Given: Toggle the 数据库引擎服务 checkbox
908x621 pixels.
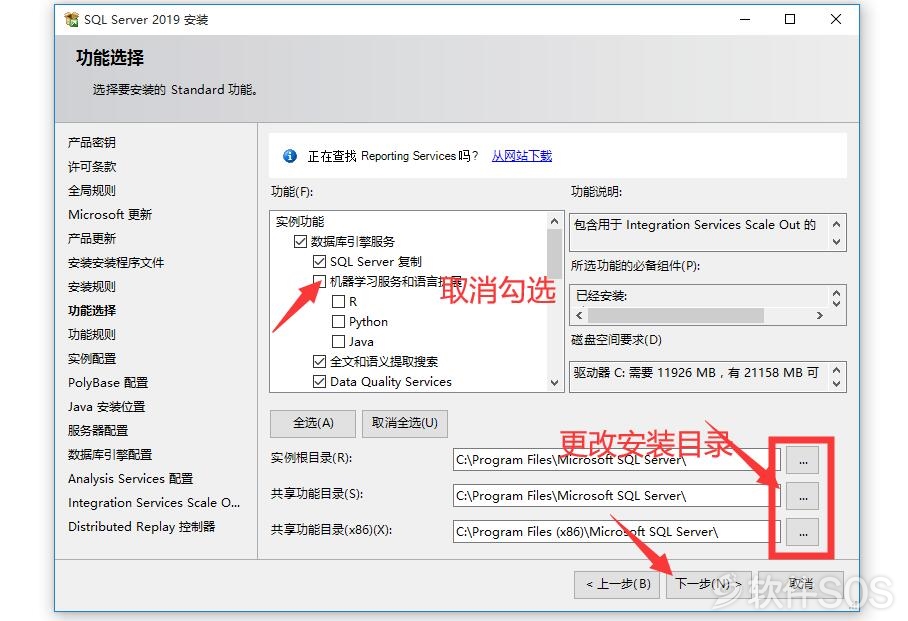Looking at the screenshot, I should [x=300, y=242].
